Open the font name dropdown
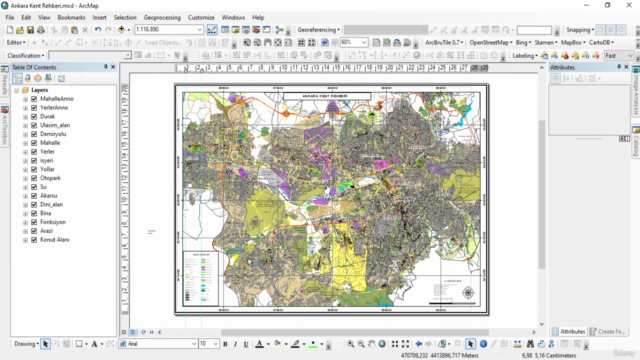640x360 pixels. [x=194, y=344]
